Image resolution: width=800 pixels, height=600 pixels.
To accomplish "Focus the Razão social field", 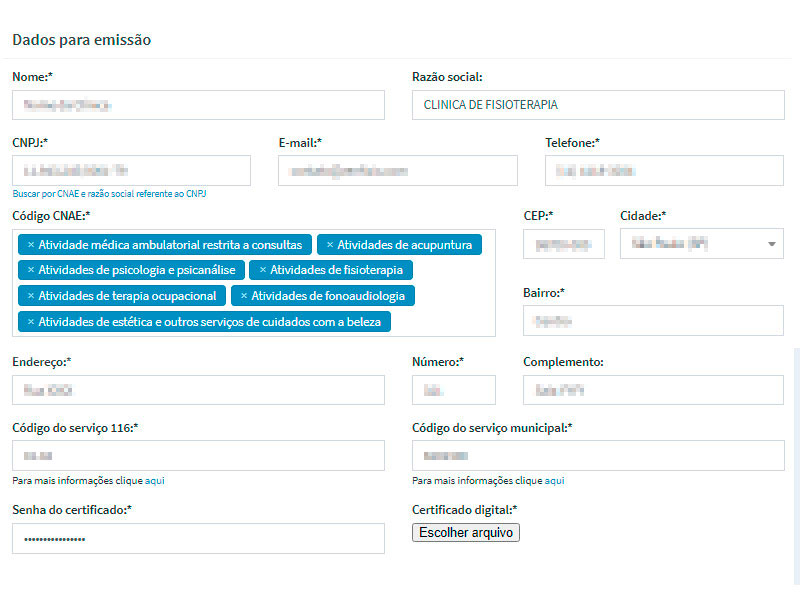I will 598,105.
